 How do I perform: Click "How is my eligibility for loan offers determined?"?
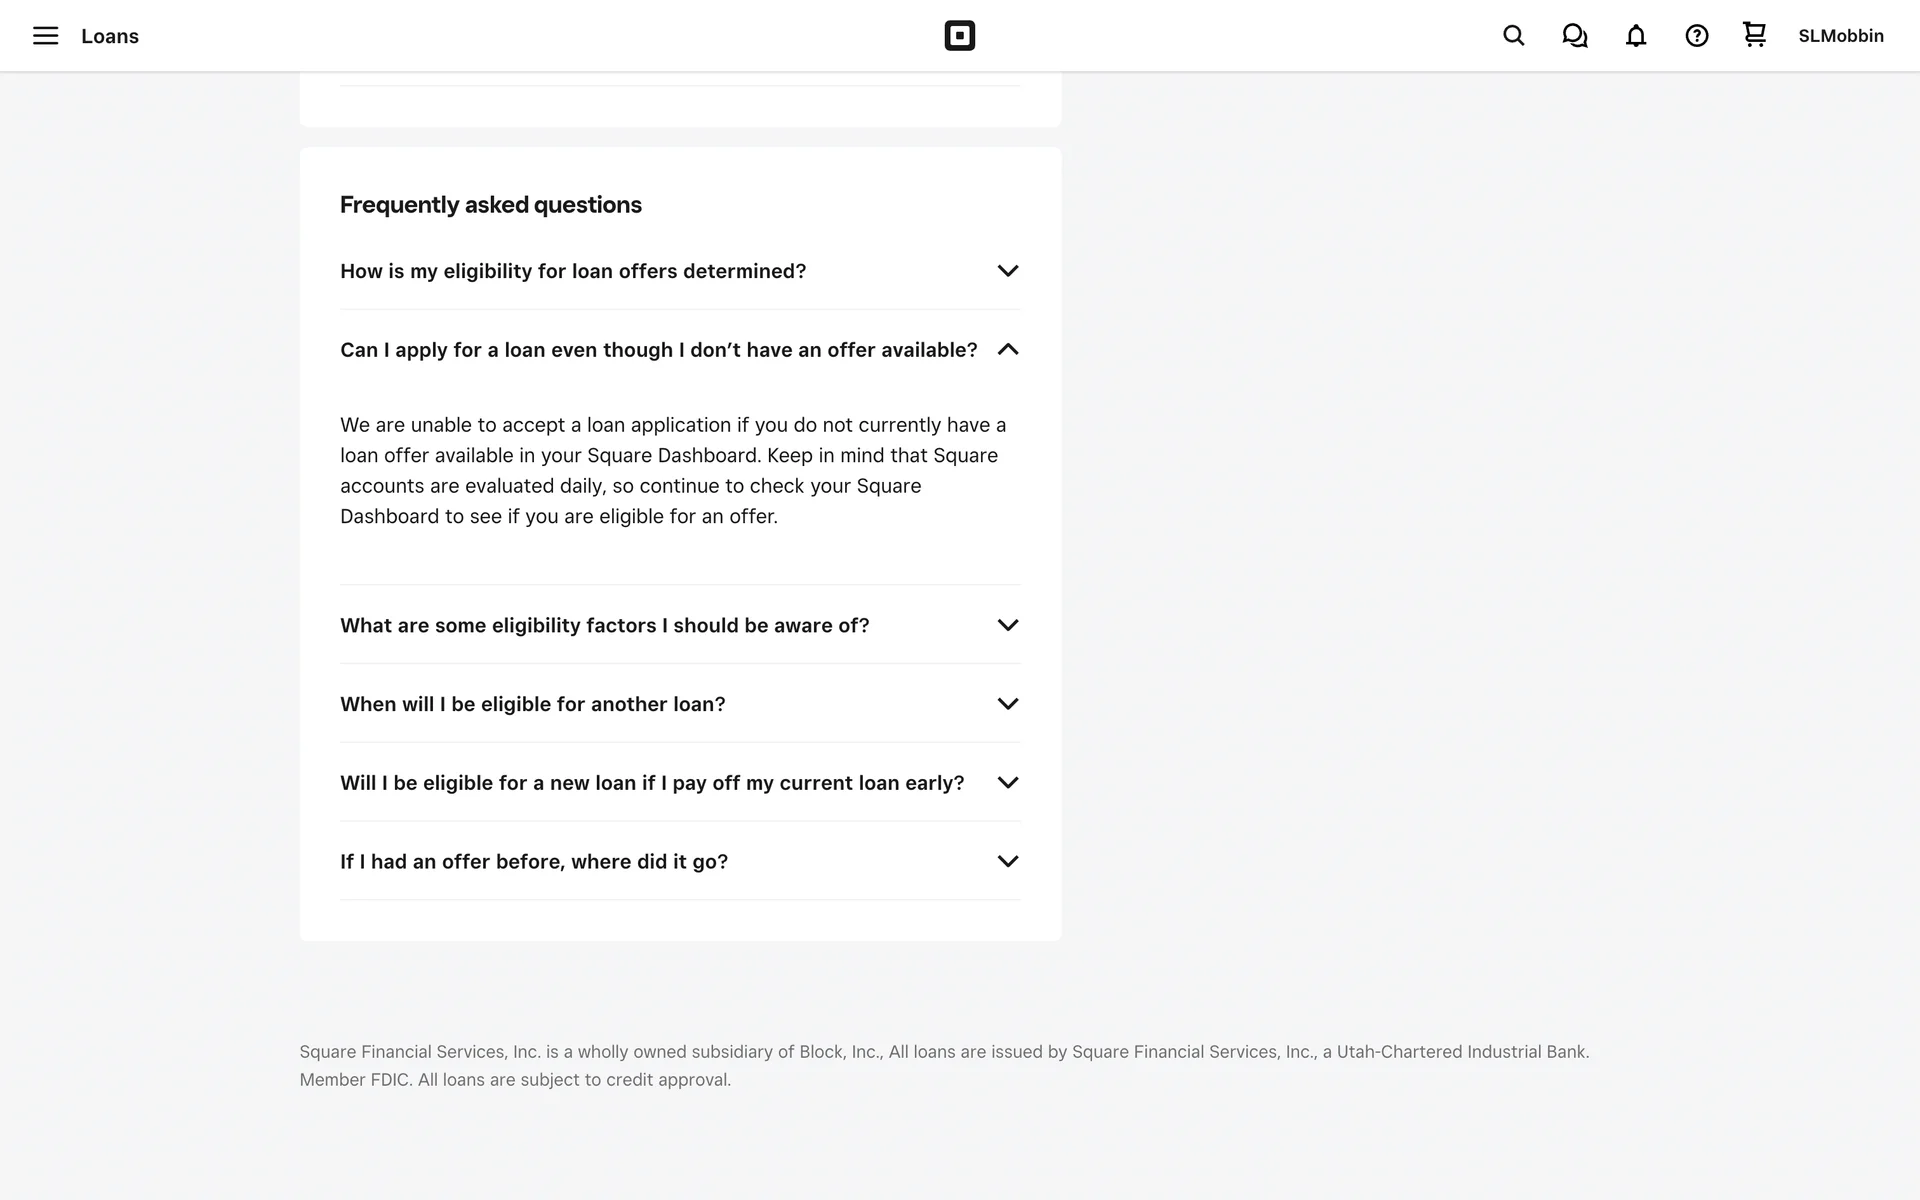(x=573, y=271)
